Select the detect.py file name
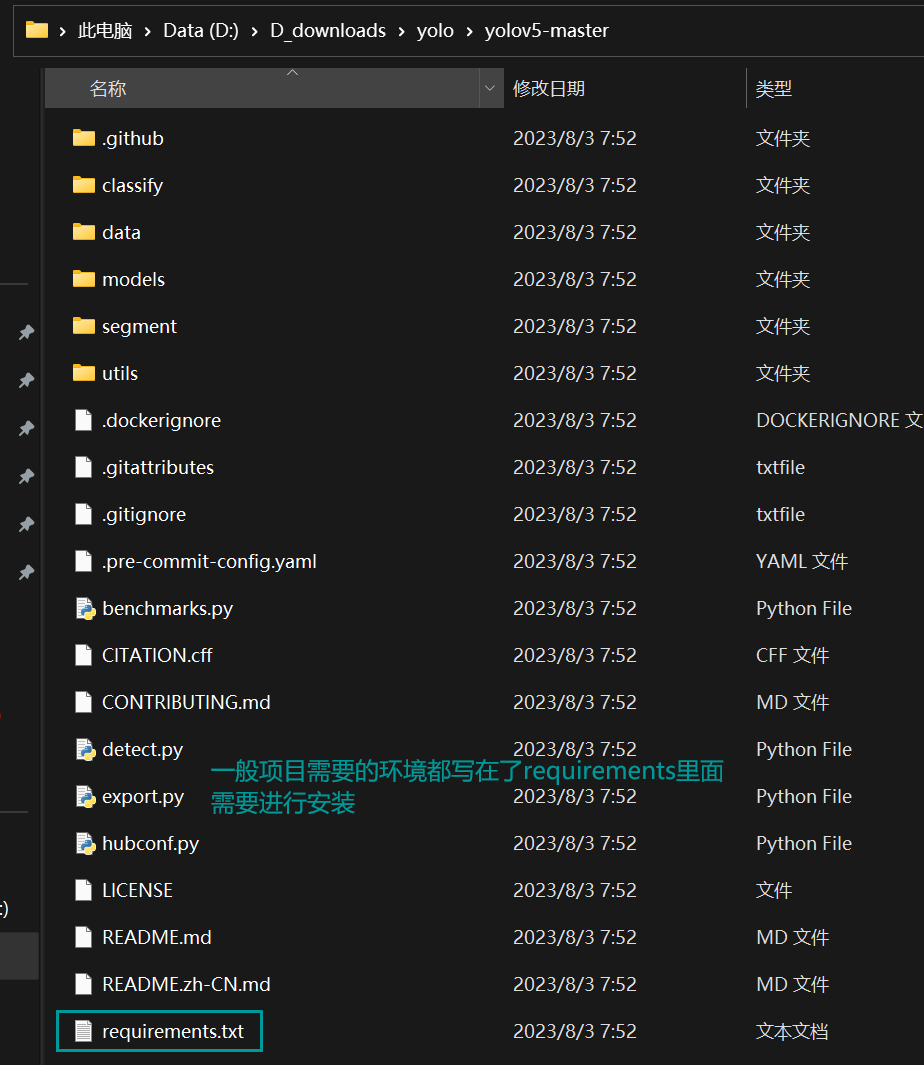Screen dimensions: 924x1065 click(x=143, y=750)
